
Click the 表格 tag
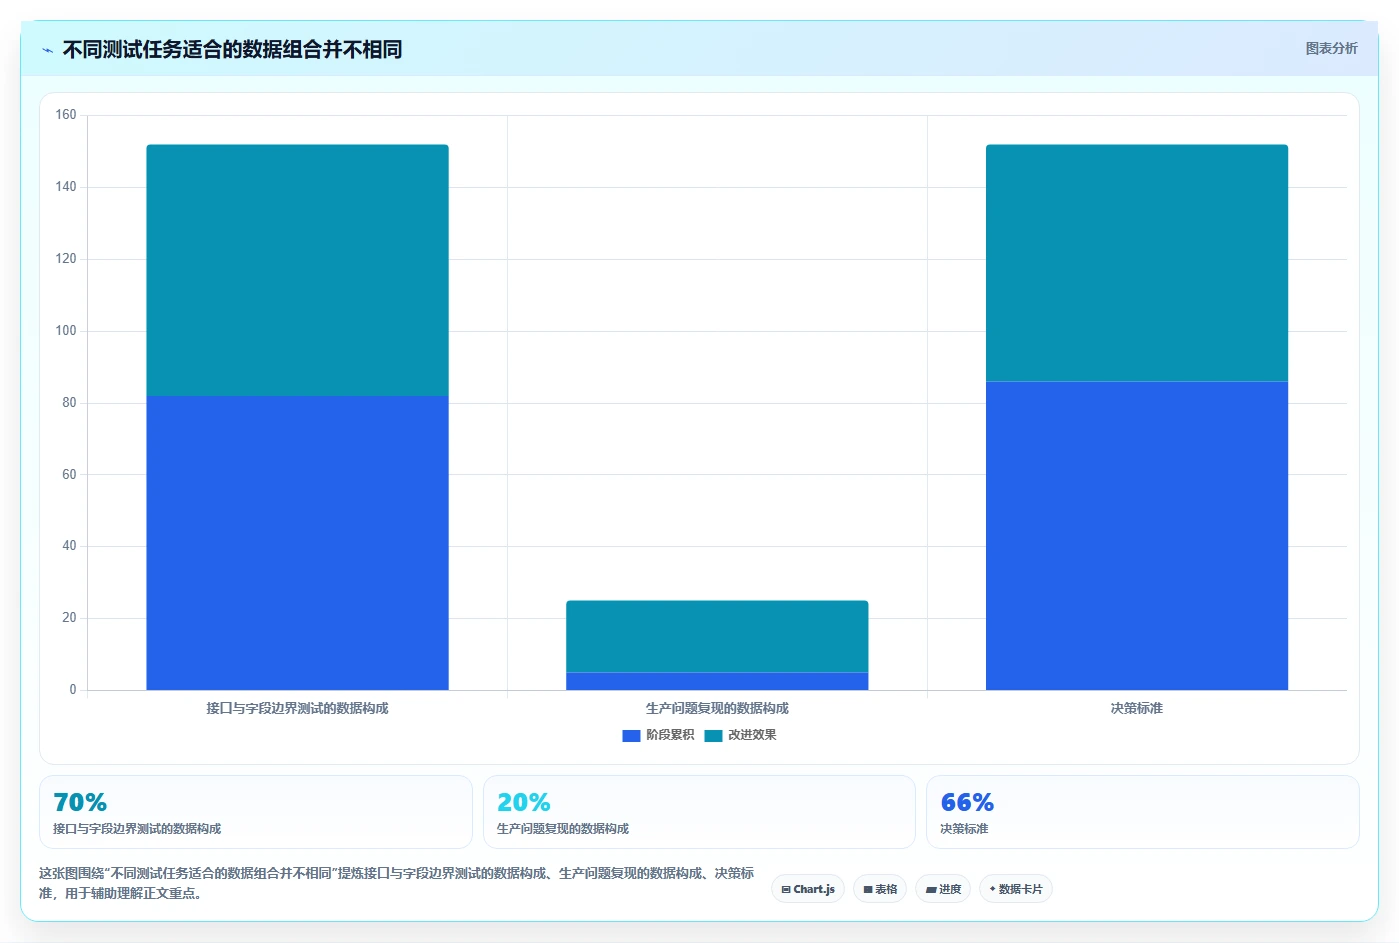(x=880, y=889)
